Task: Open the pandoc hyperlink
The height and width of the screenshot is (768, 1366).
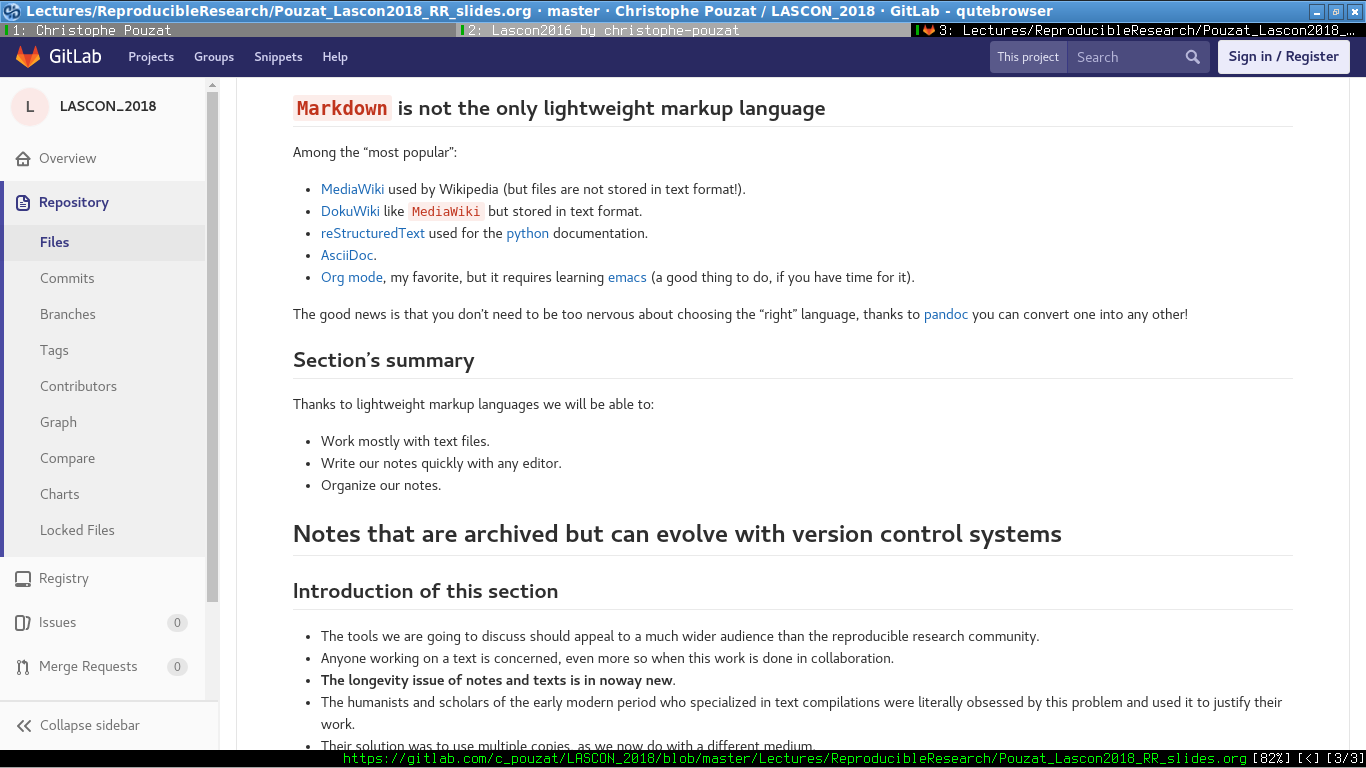Action: 945,314
